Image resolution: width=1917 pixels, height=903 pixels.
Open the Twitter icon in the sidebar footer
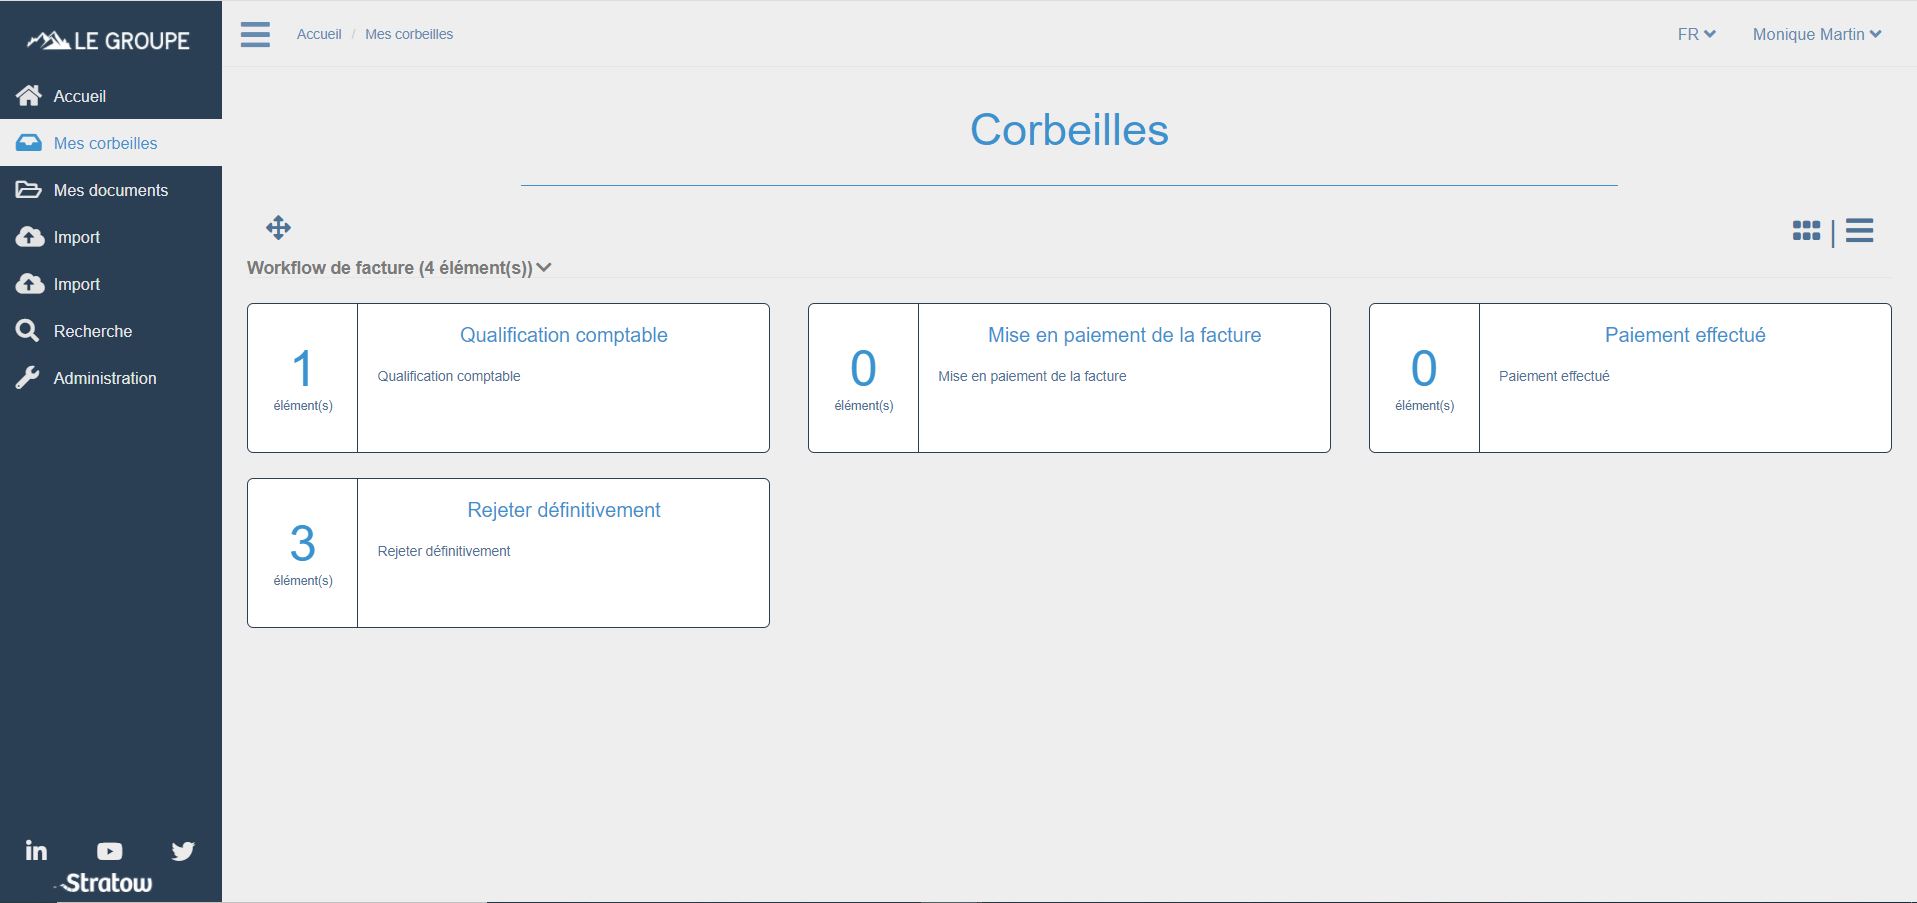click(183, 850)
